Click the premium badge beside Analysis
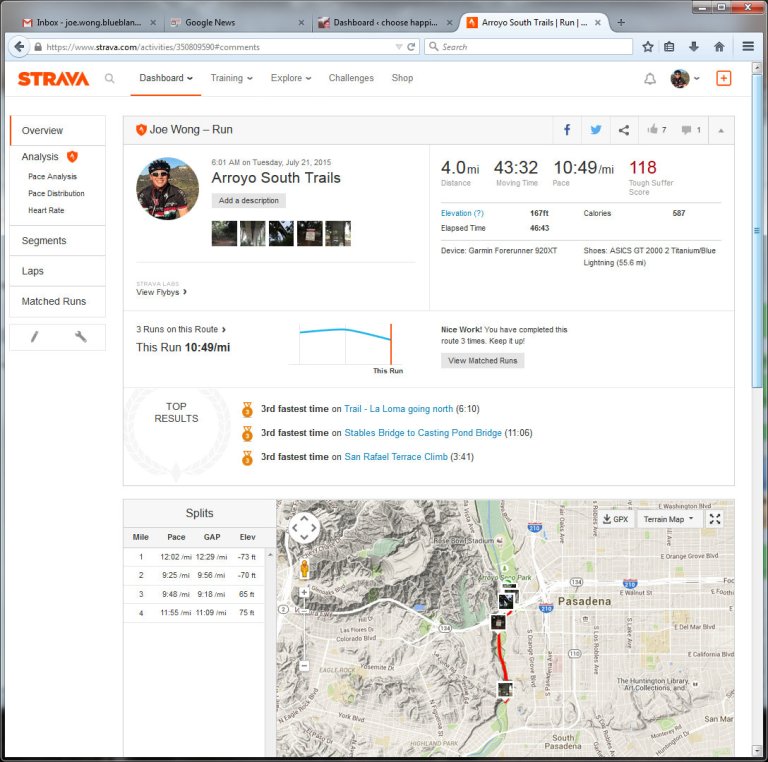The width and height of the screenshot is (768, 762). point(72,156)
